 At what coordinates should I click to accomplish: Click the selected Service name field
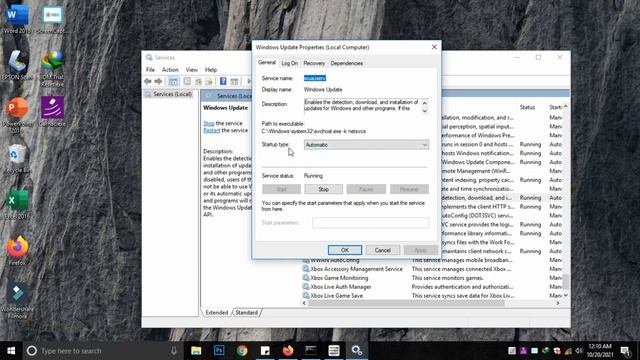click(x=315, y=78)
